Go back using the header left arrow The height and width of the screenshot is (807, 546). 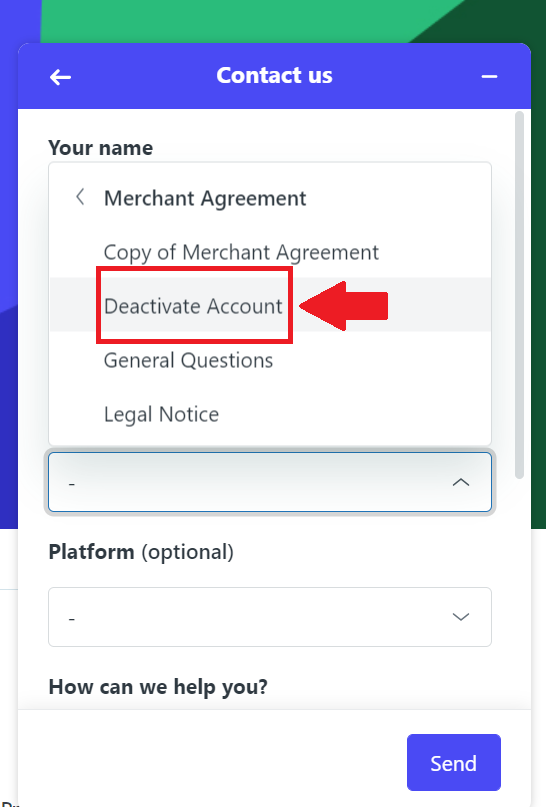point(60,77)
